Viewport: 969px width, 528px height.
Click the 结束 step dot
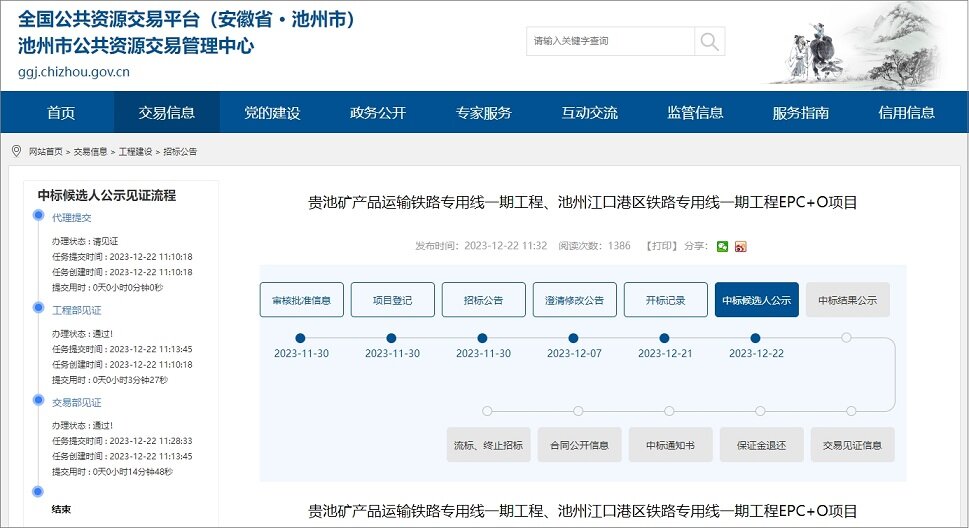38,491
